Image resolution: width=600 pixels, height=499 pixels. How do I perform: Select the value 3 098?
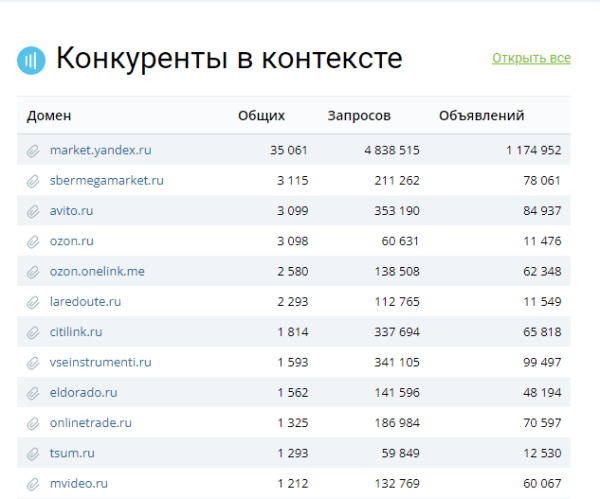pyautogui.click(x=293, y=241)
